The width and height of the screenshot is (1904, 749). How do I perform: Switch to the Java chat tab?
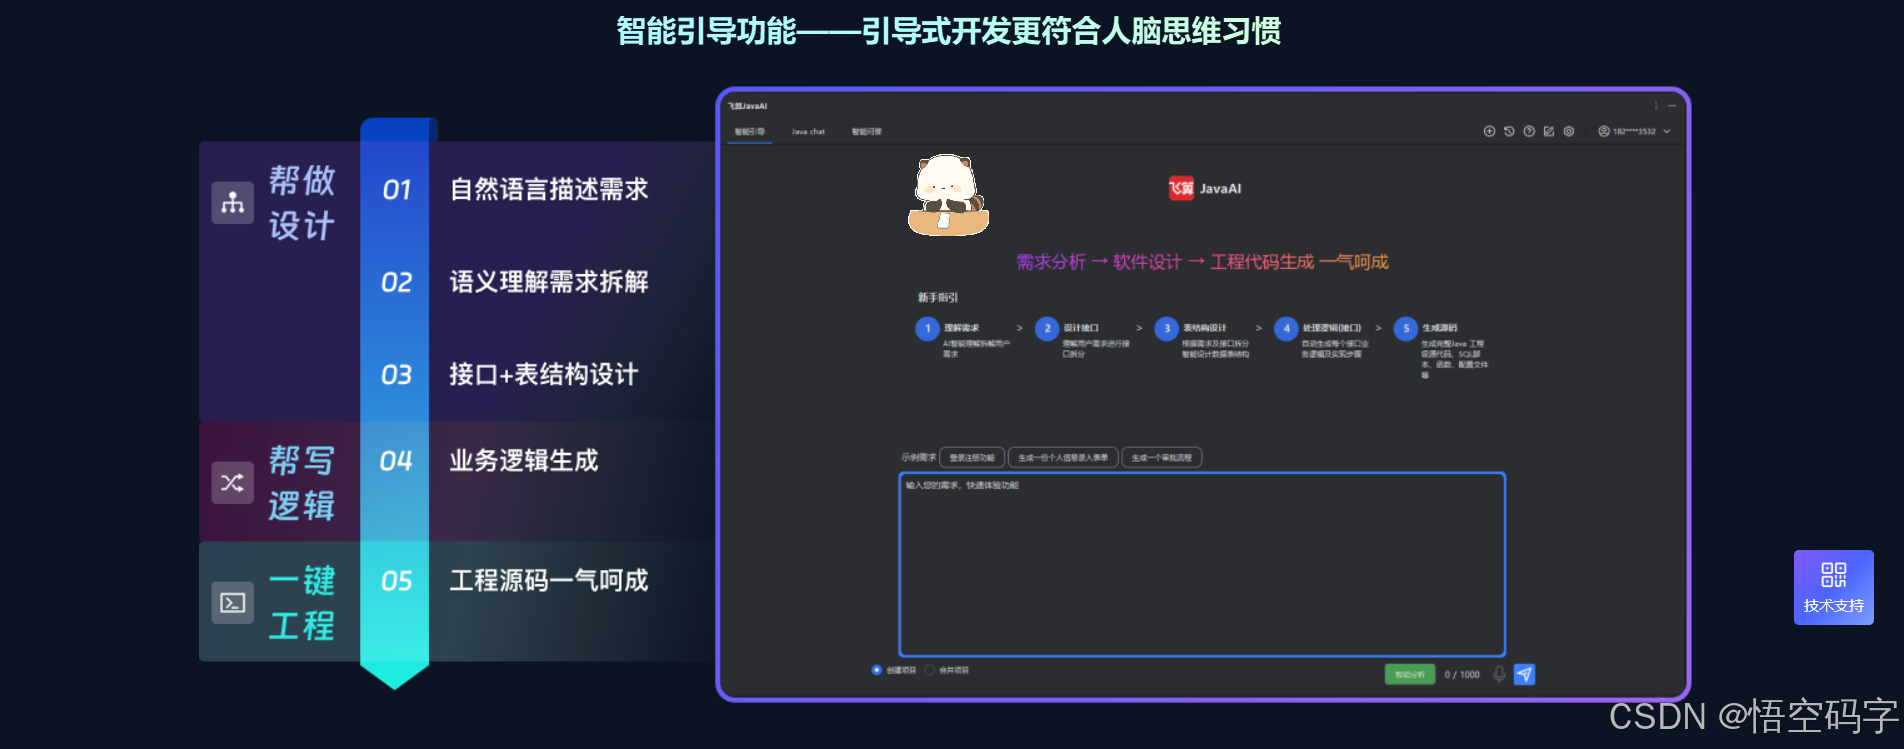(x=808, y=131)
